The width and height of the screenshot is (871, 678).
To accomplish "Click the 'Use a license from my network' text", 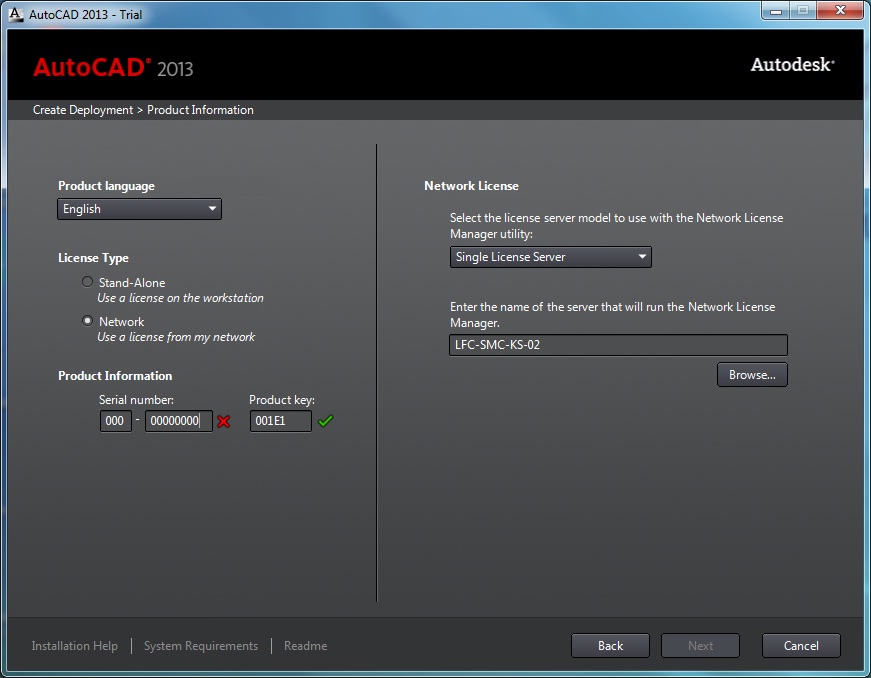I will [x=176, y=337].
